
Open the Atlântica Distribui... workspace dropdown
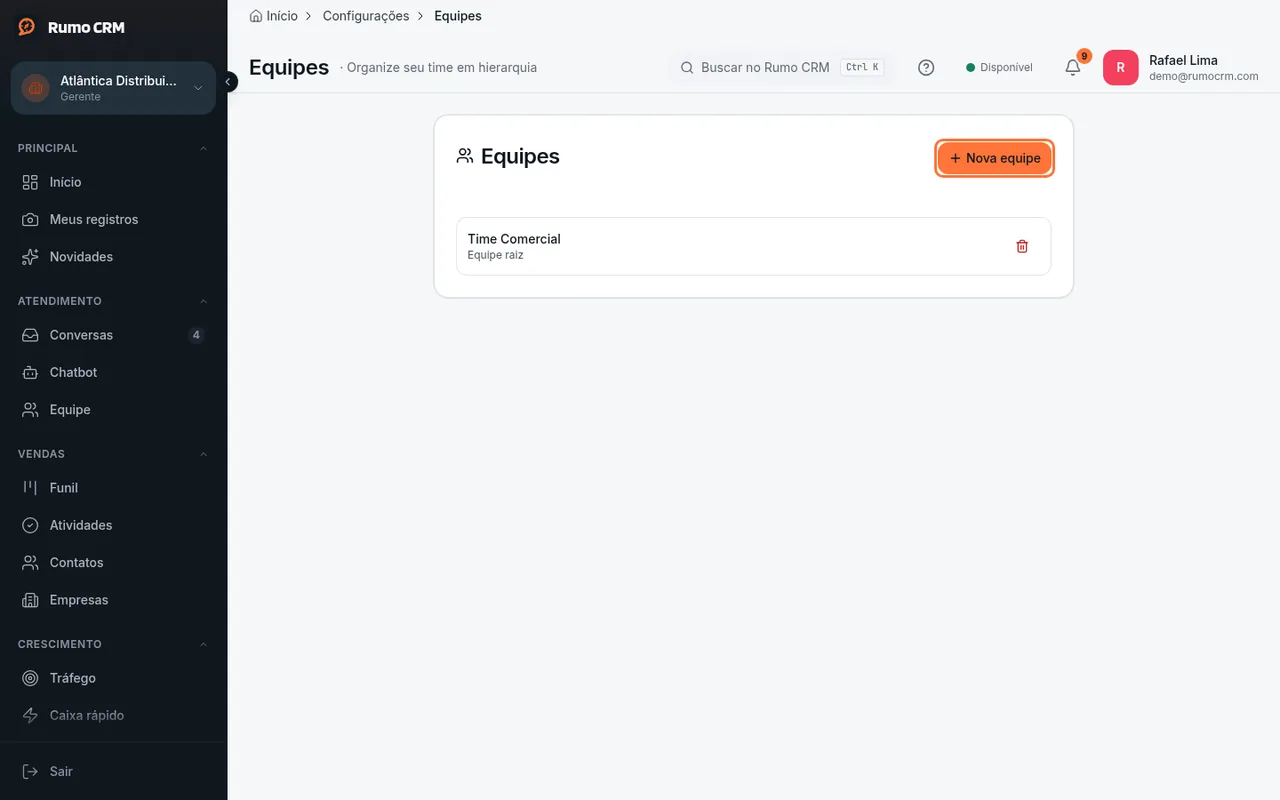pyautogui.click(x=113, y=88)
